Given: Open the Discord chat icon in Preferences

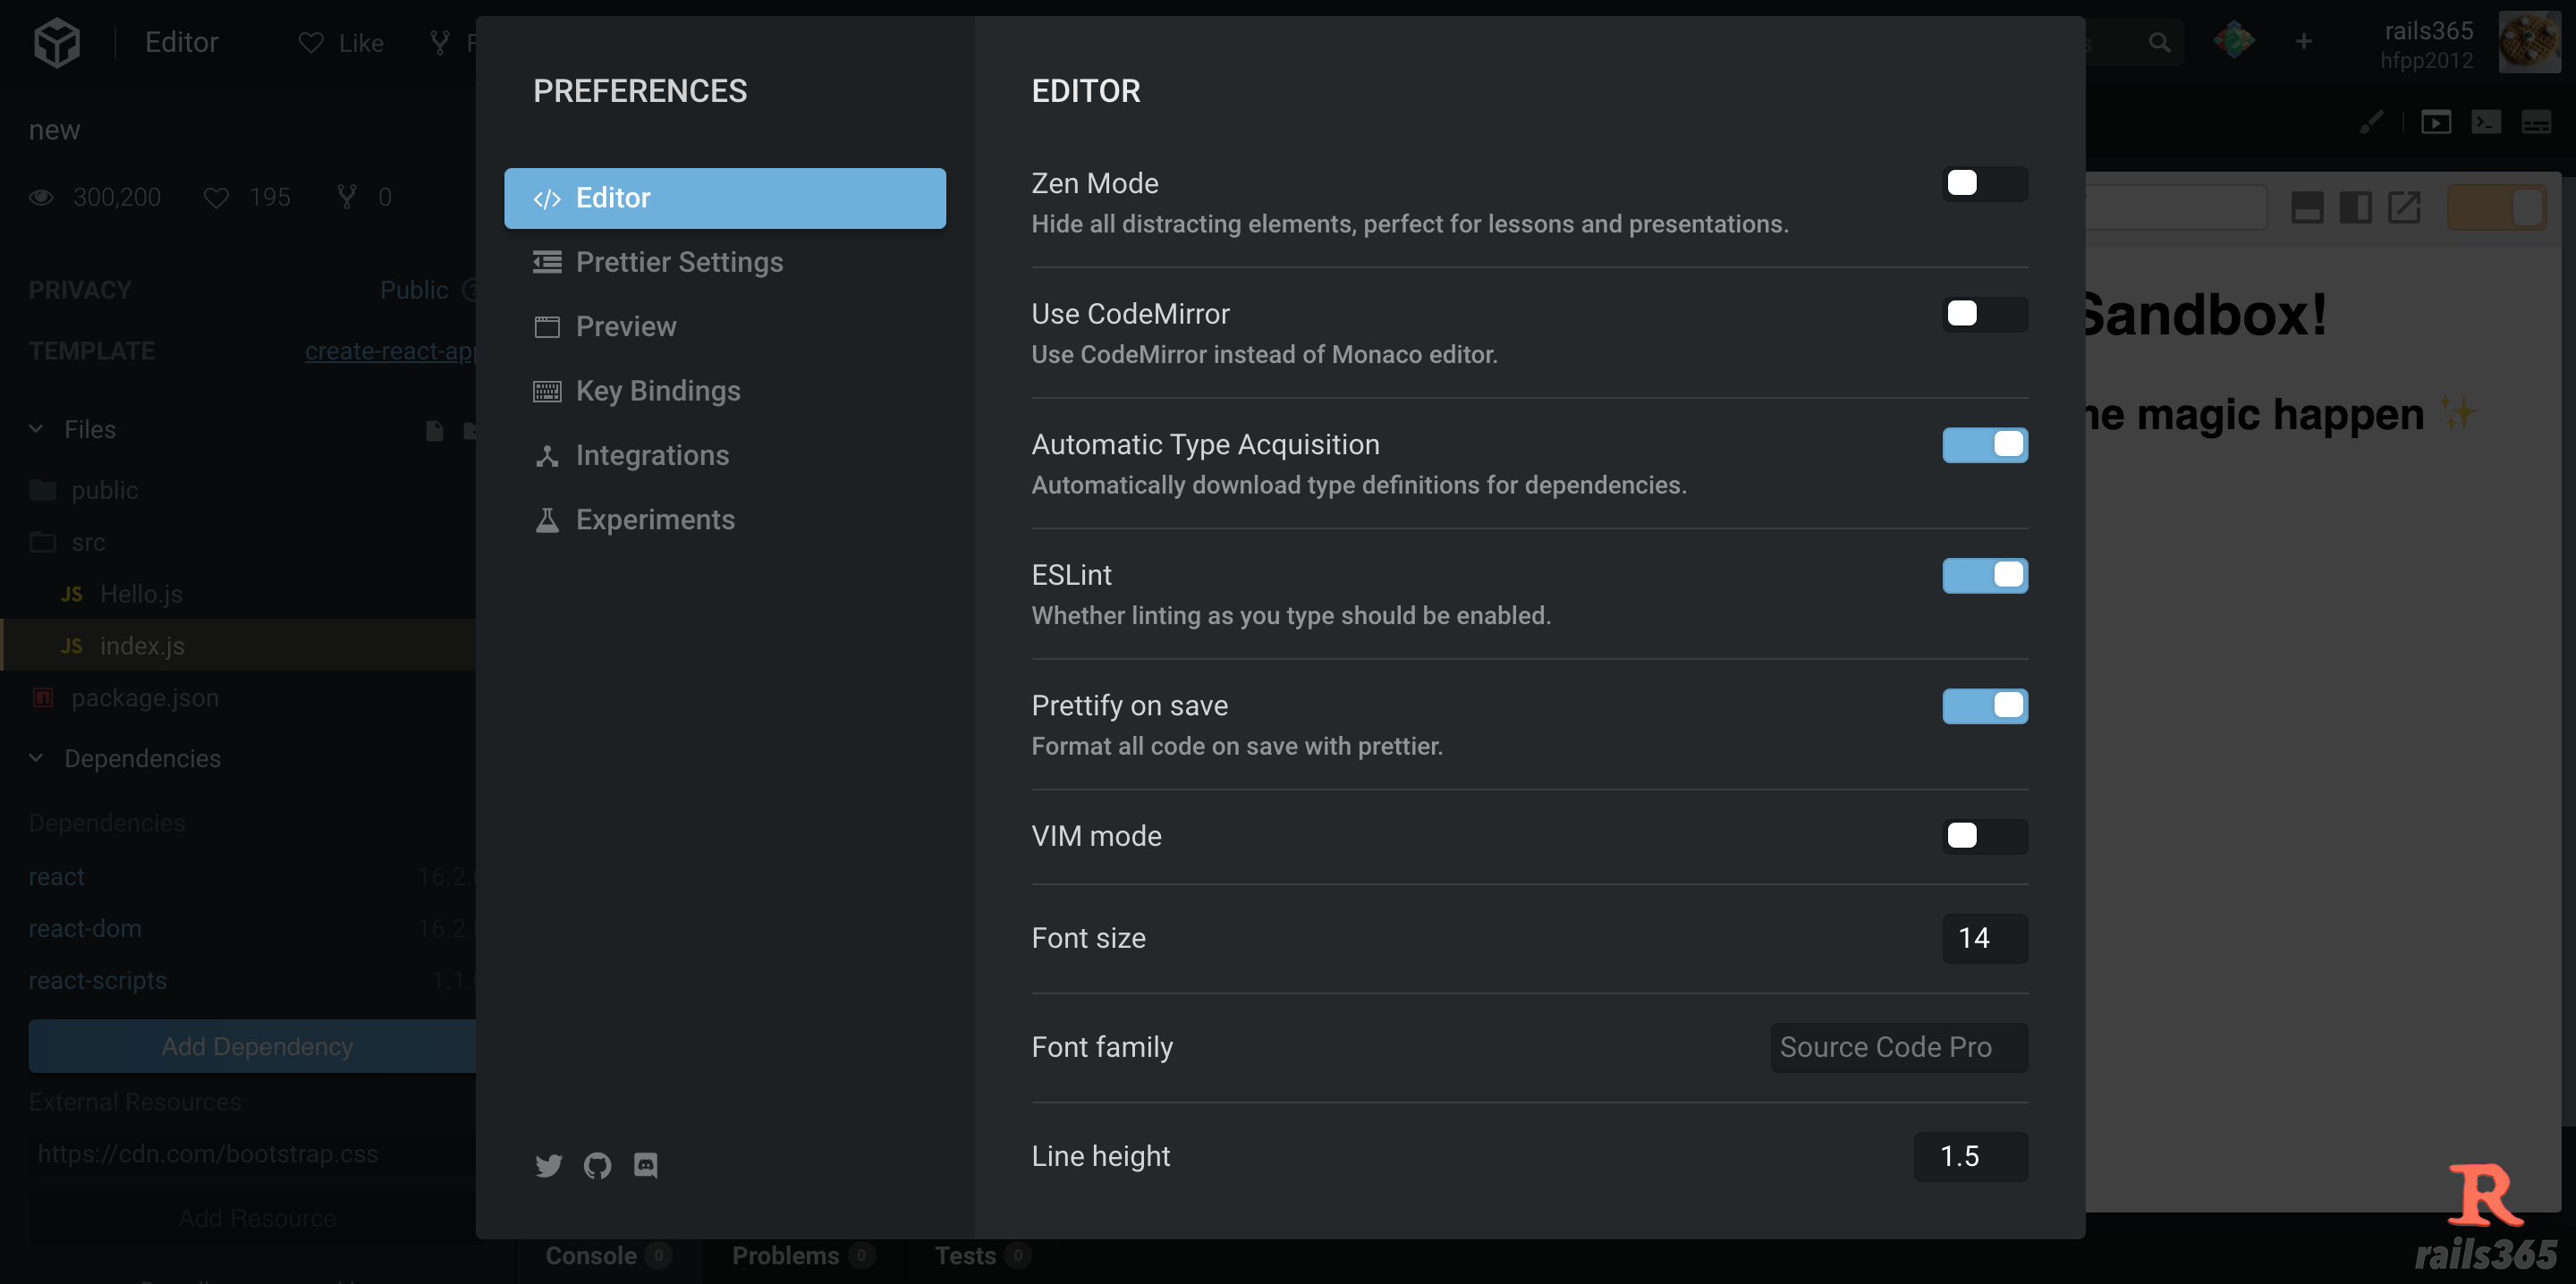Looking at the screenshot, I should click(x=645, y=1165).
